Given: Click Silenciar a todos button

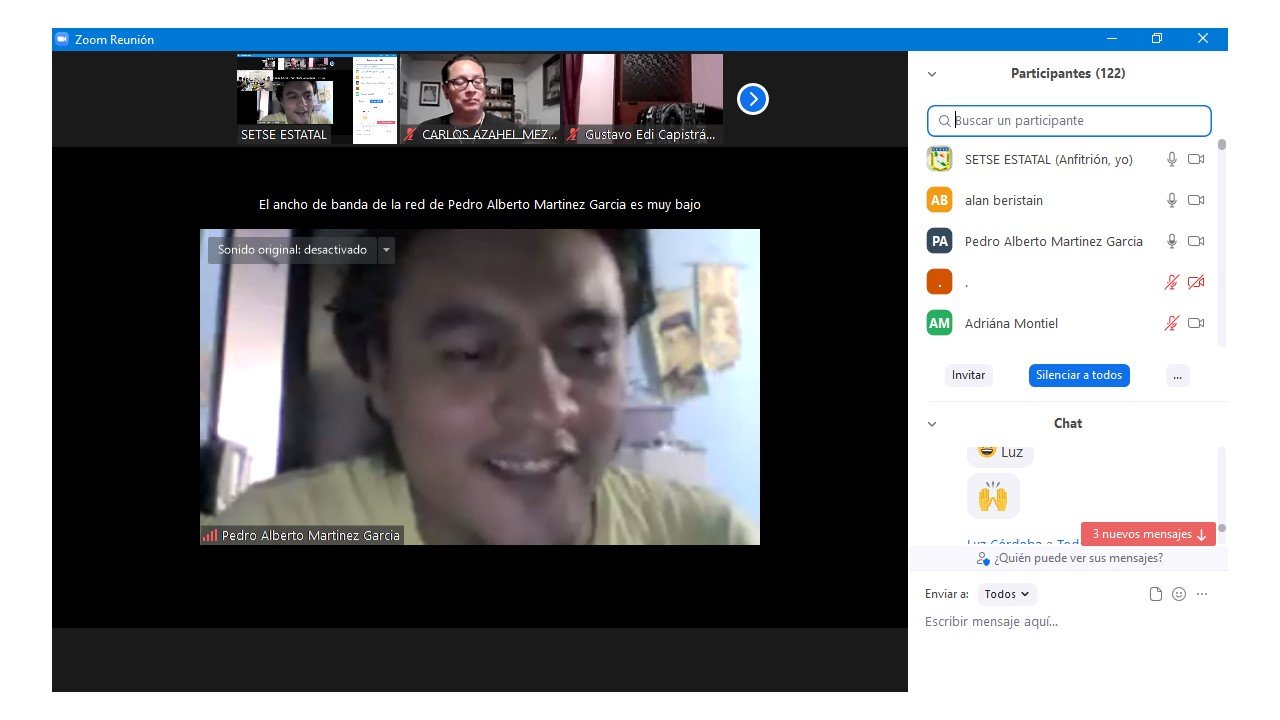Looking at the screenshot, I should [1079, 376].
